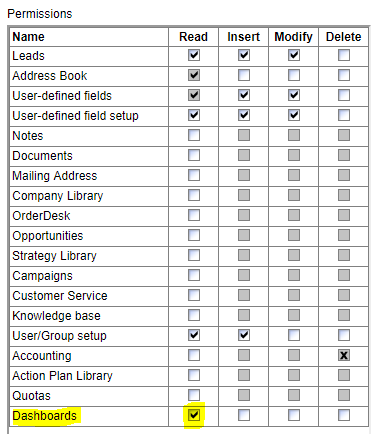Uncheck the Leads Read checkbox
This screenshot has width=378, height=434.
(194, 55)
